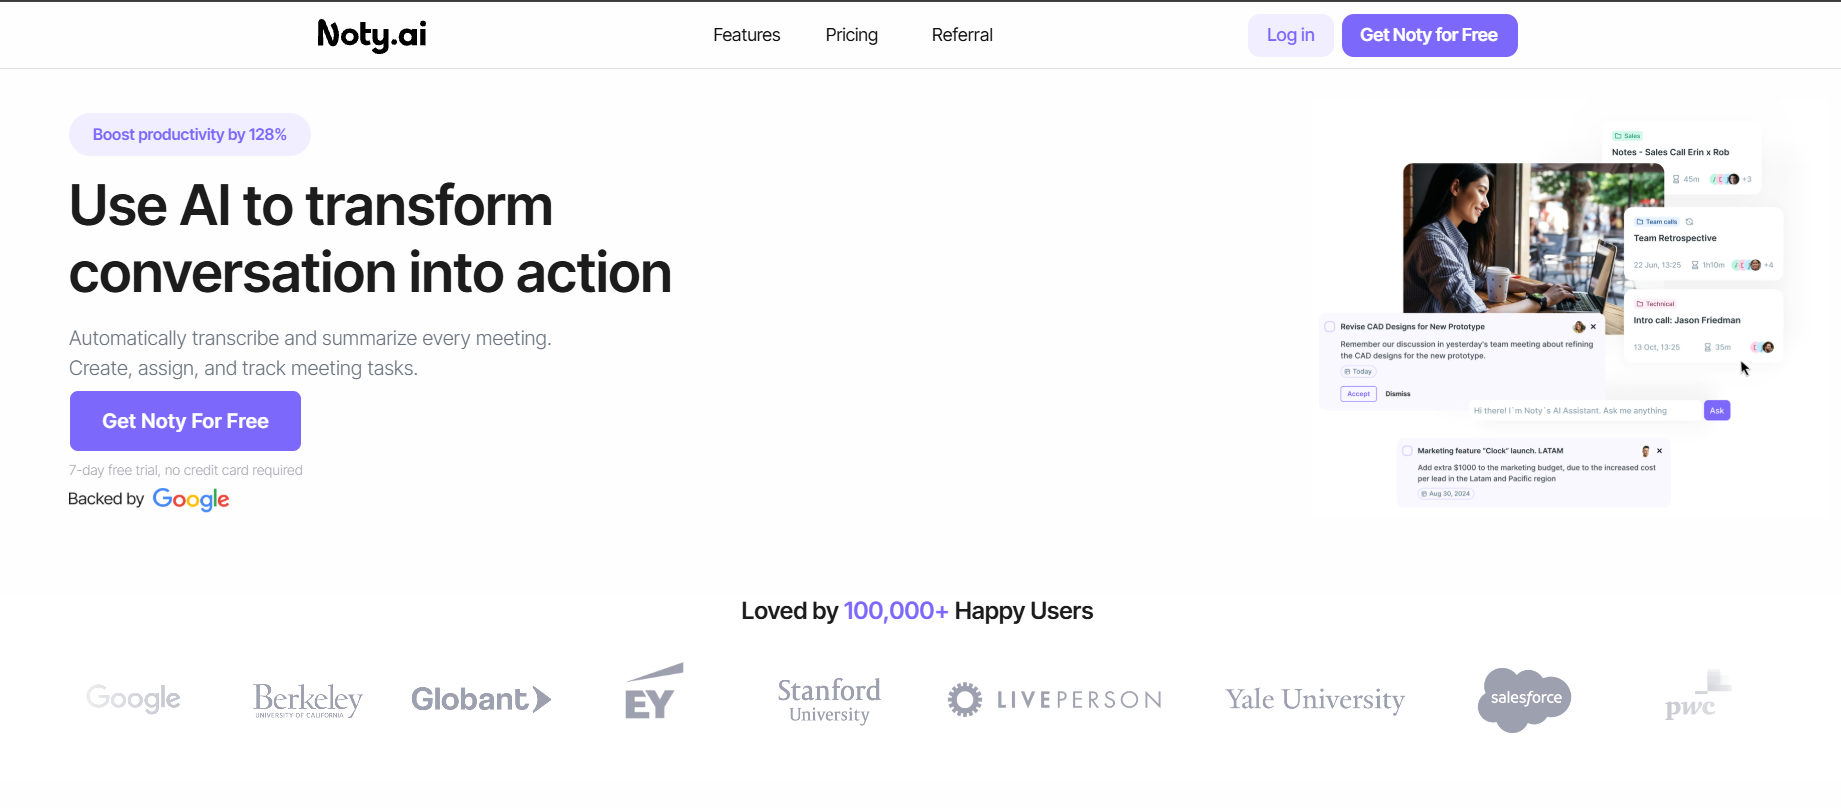The height and width of the screenshot is (808, 1841).
Task: Click the Log in button
Action: [1290, 35]
